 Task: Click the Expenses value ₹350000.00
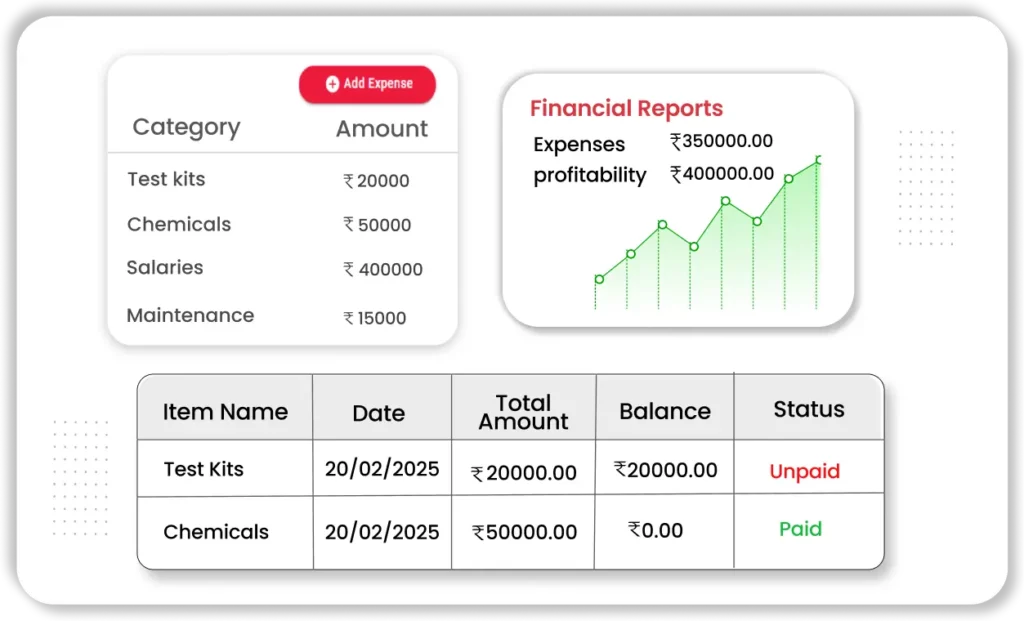pyautogui.click(x=721, y=142)
